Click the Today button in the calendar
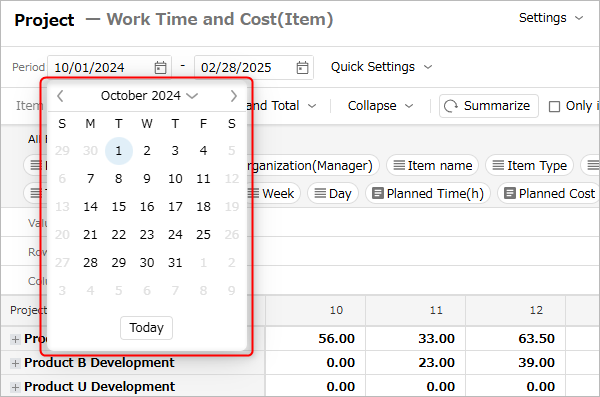Viewport: 600px width, 397px height. pyautogui.click(x=146, y=328)
